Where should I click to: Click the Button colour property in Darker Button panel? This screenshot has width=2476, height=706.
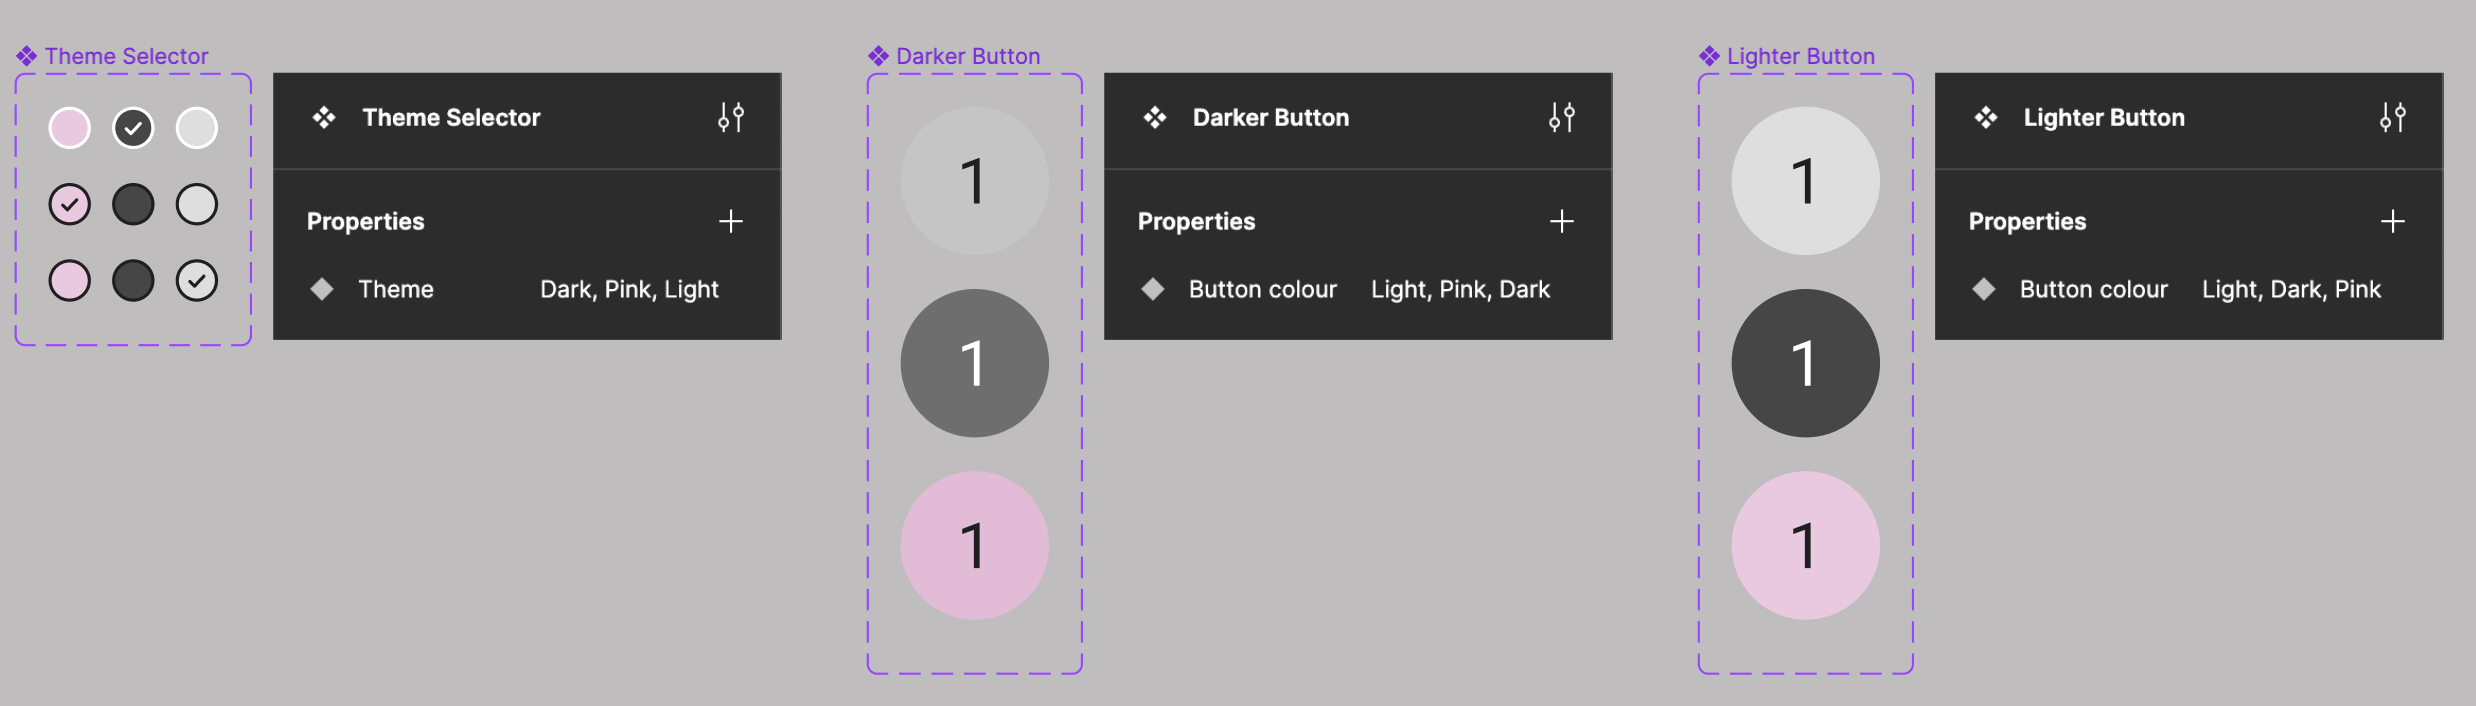coord(1262,289)
